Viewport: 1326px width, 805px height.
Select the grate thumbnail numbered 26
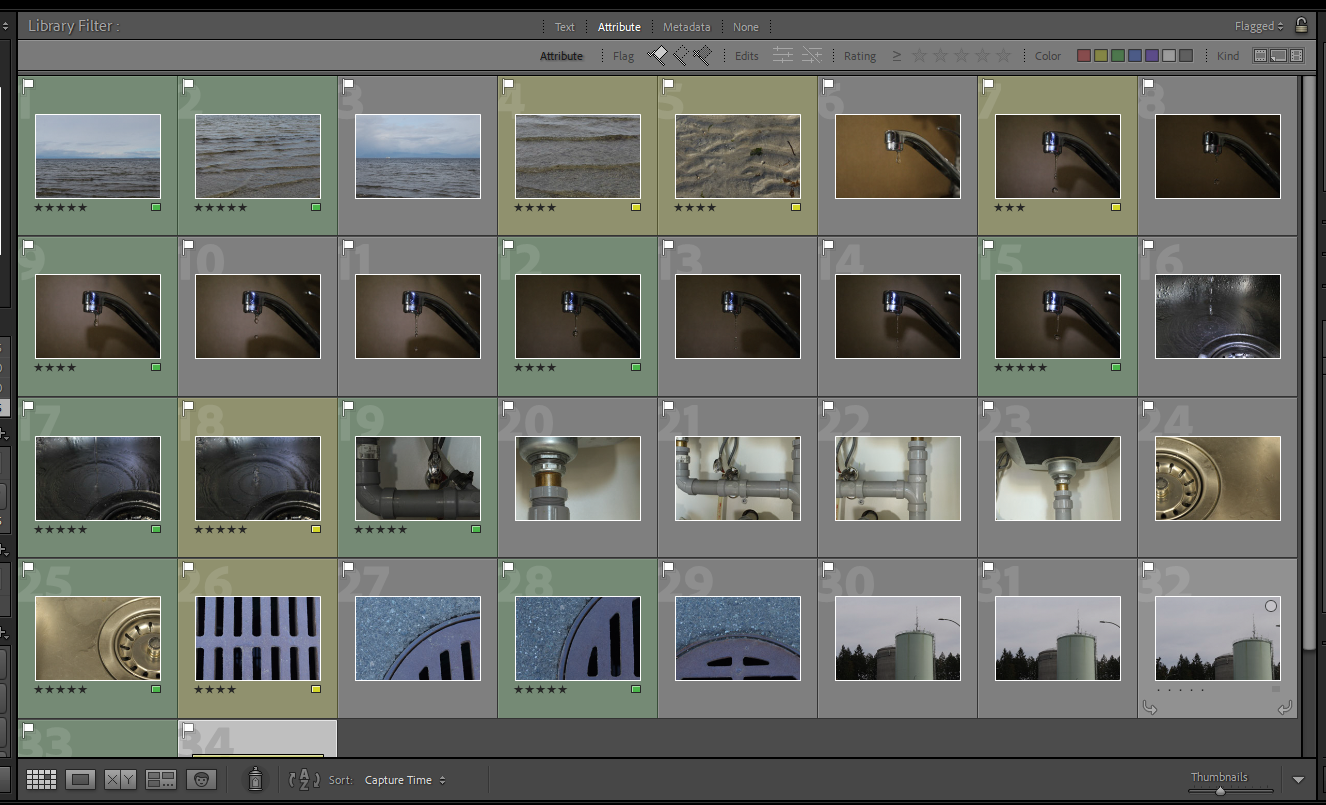point(258,638)
